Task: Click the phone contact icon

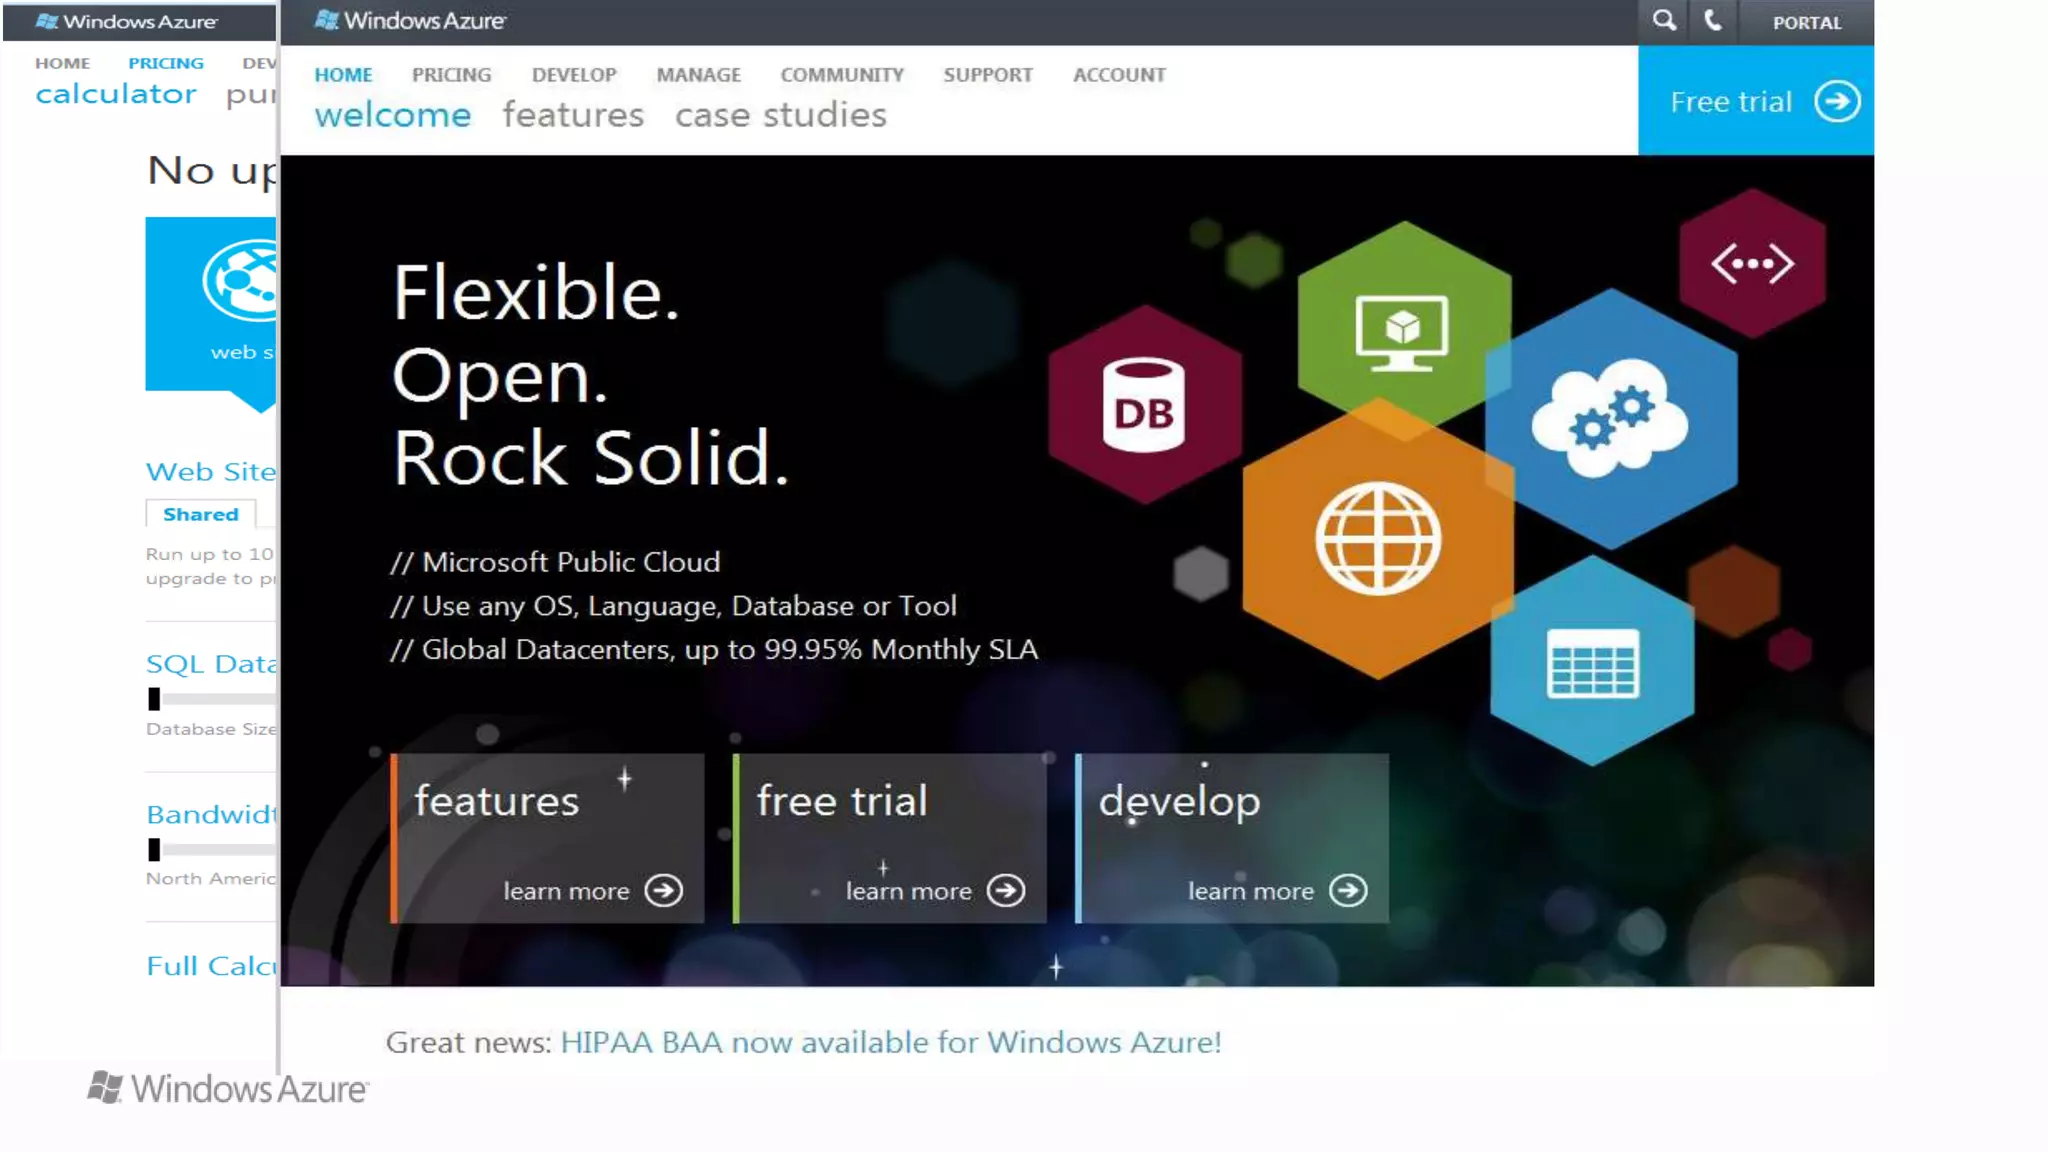Action: [x=1713, y=21]
